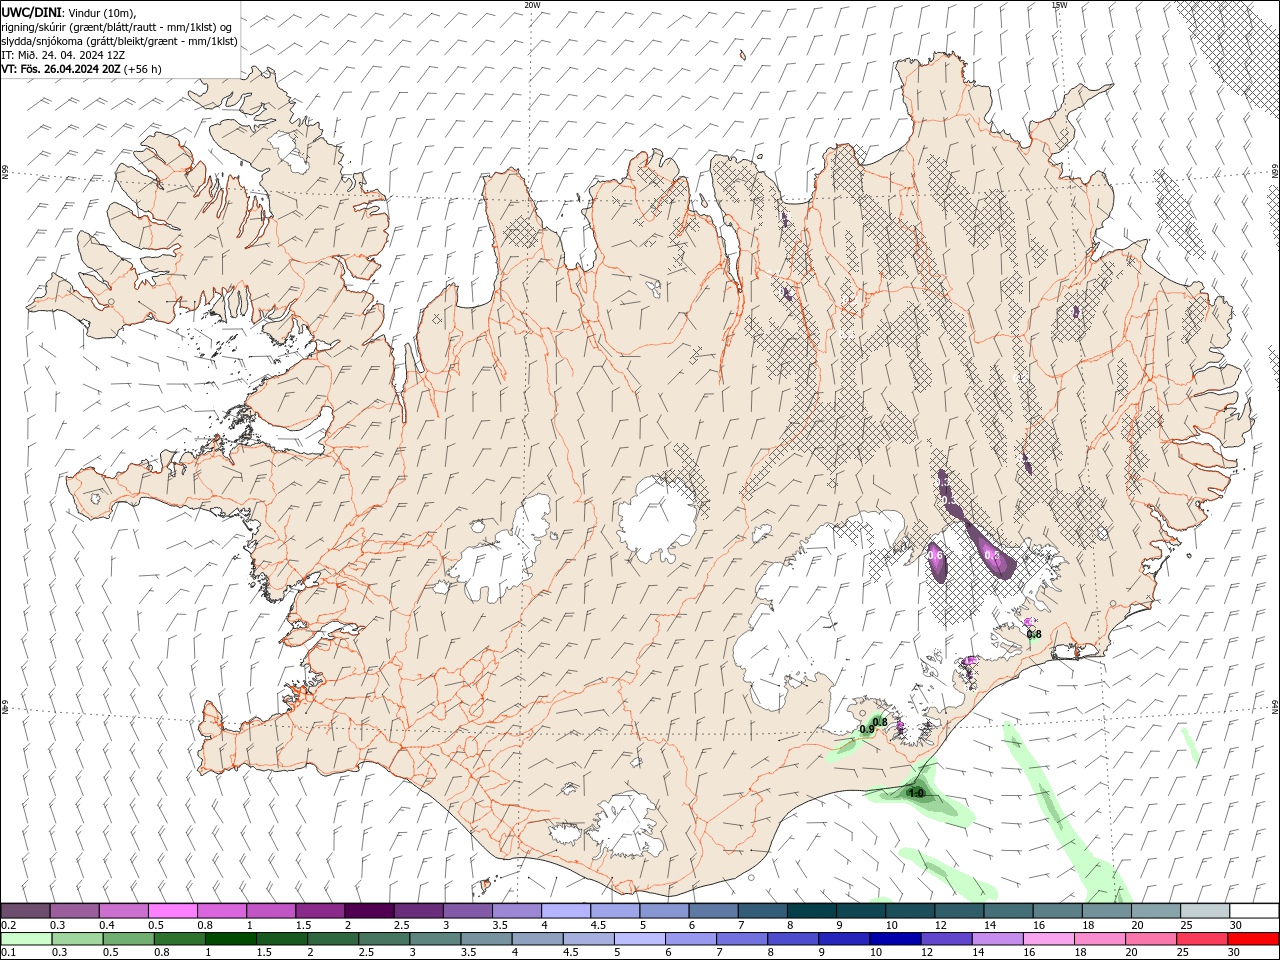Pick the rain legend swatch starting at 2.5
1280x960 pixels.
tap(384, 938)
